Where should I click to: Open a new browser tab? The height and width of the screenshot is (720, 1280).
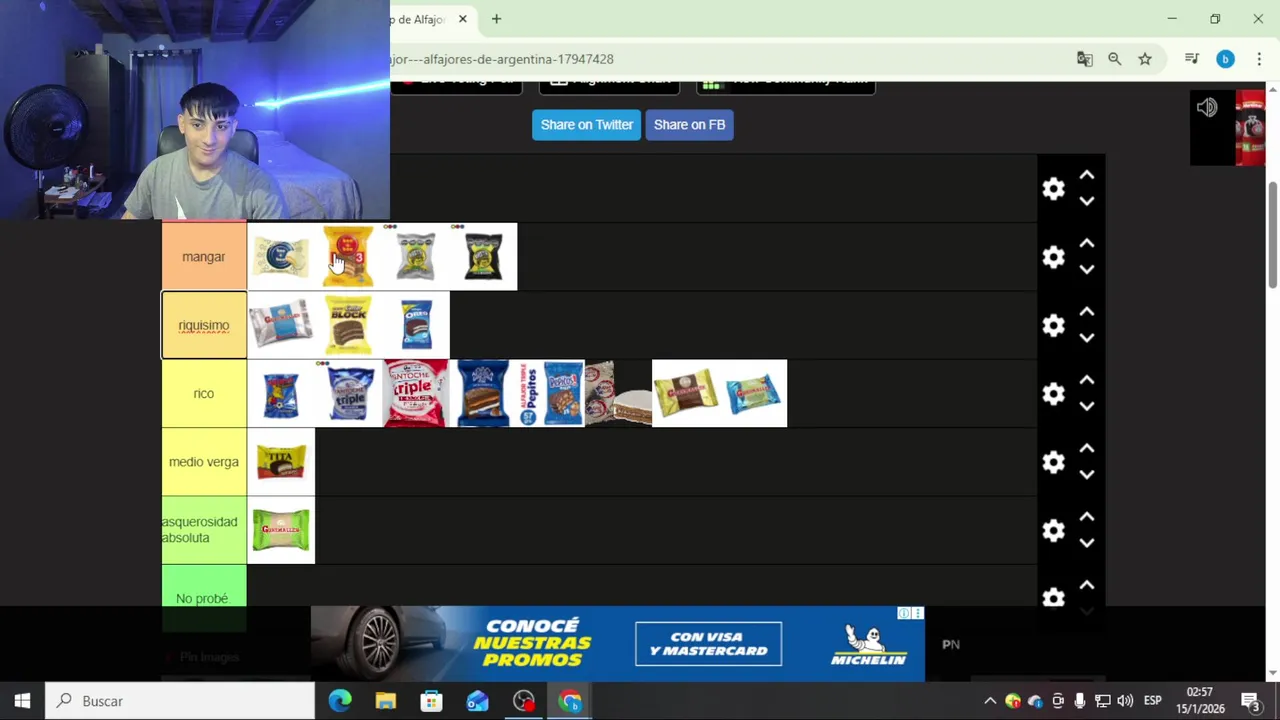[x=496, y=19]
